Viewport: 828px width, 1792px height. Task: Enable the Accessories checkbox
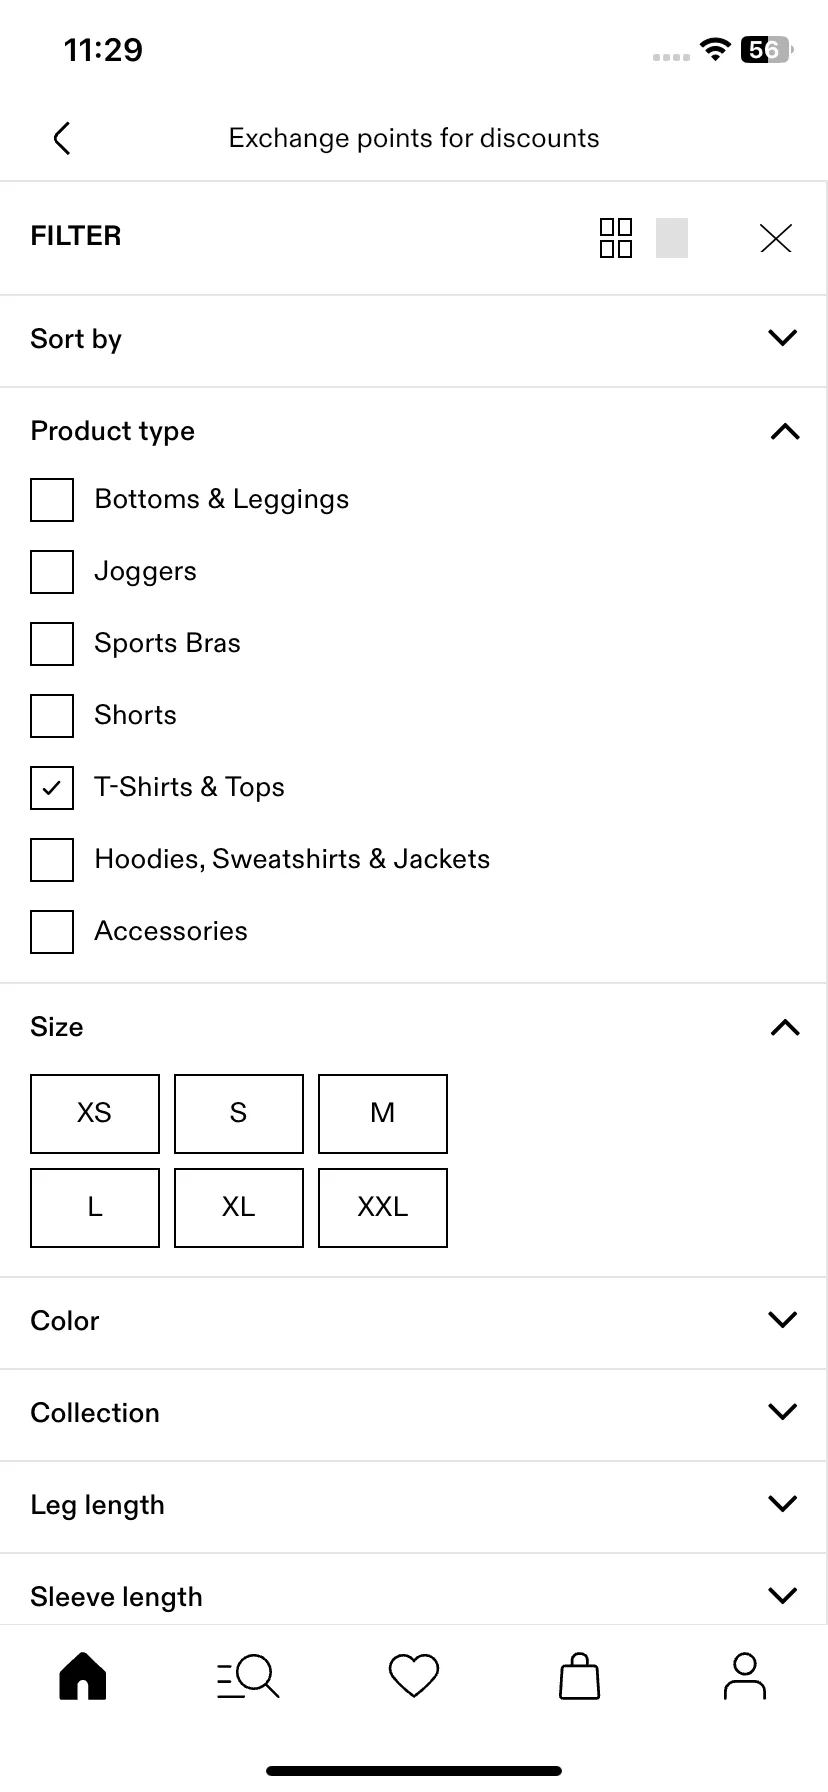click(52, 932)
